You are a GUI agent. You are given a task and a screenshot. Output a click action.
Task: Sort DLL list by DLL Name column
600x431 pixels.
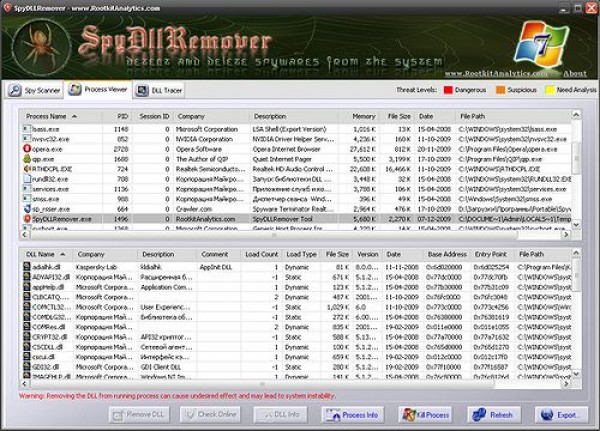click(46, 254)
